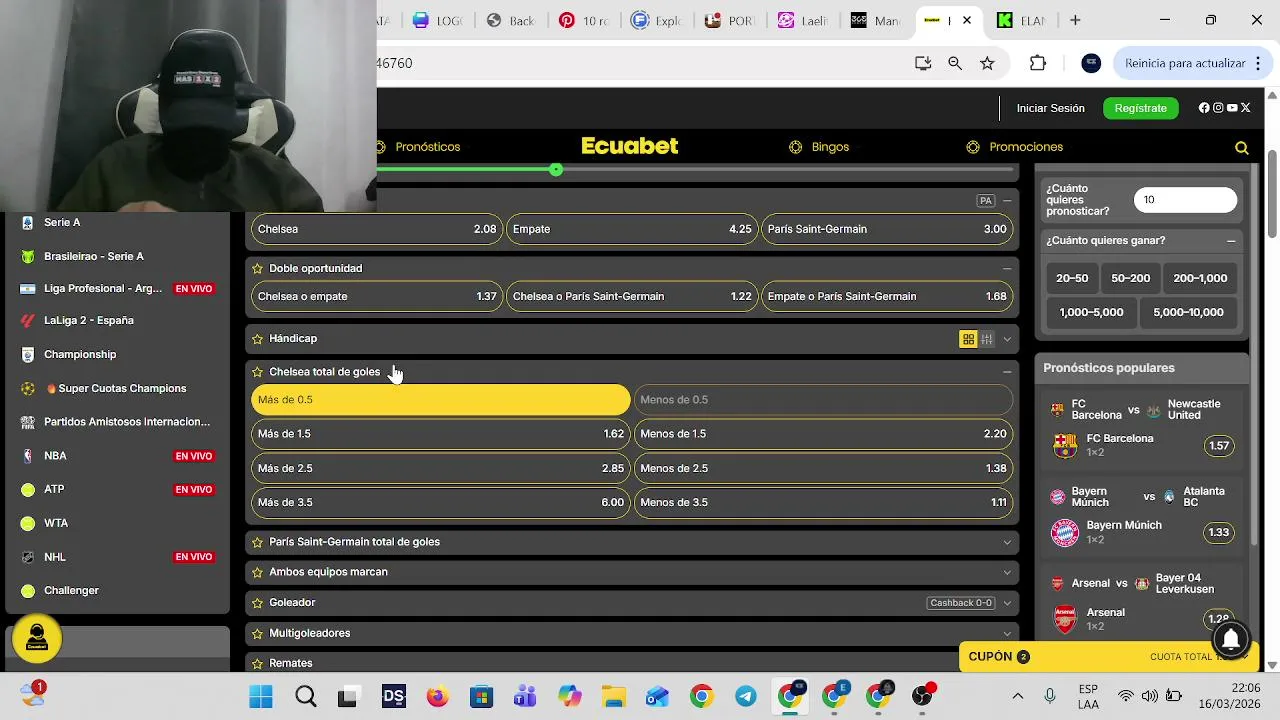Open the Windows Start menu

click(261, 697)
